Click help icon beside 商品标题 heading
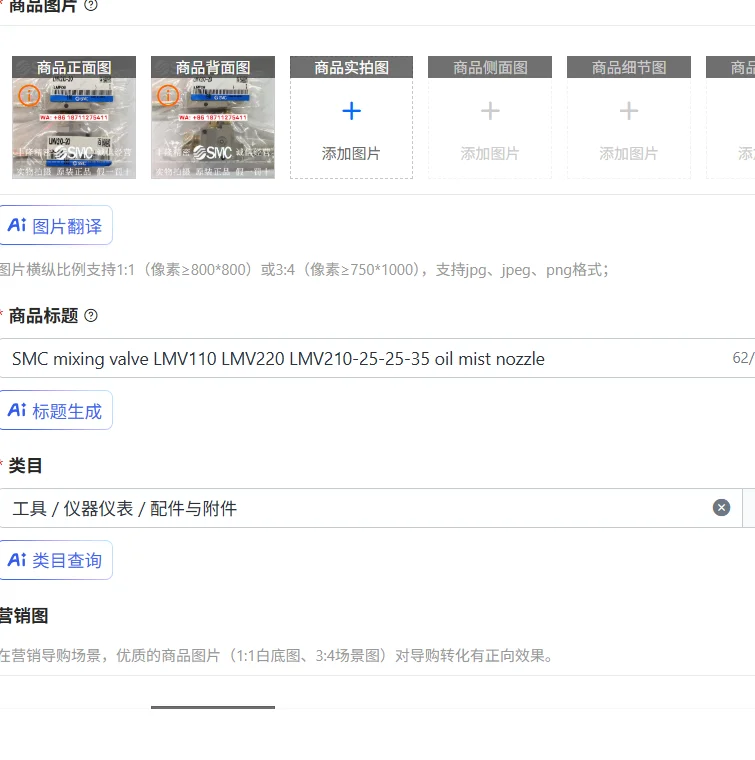 [x=91, y=316]
